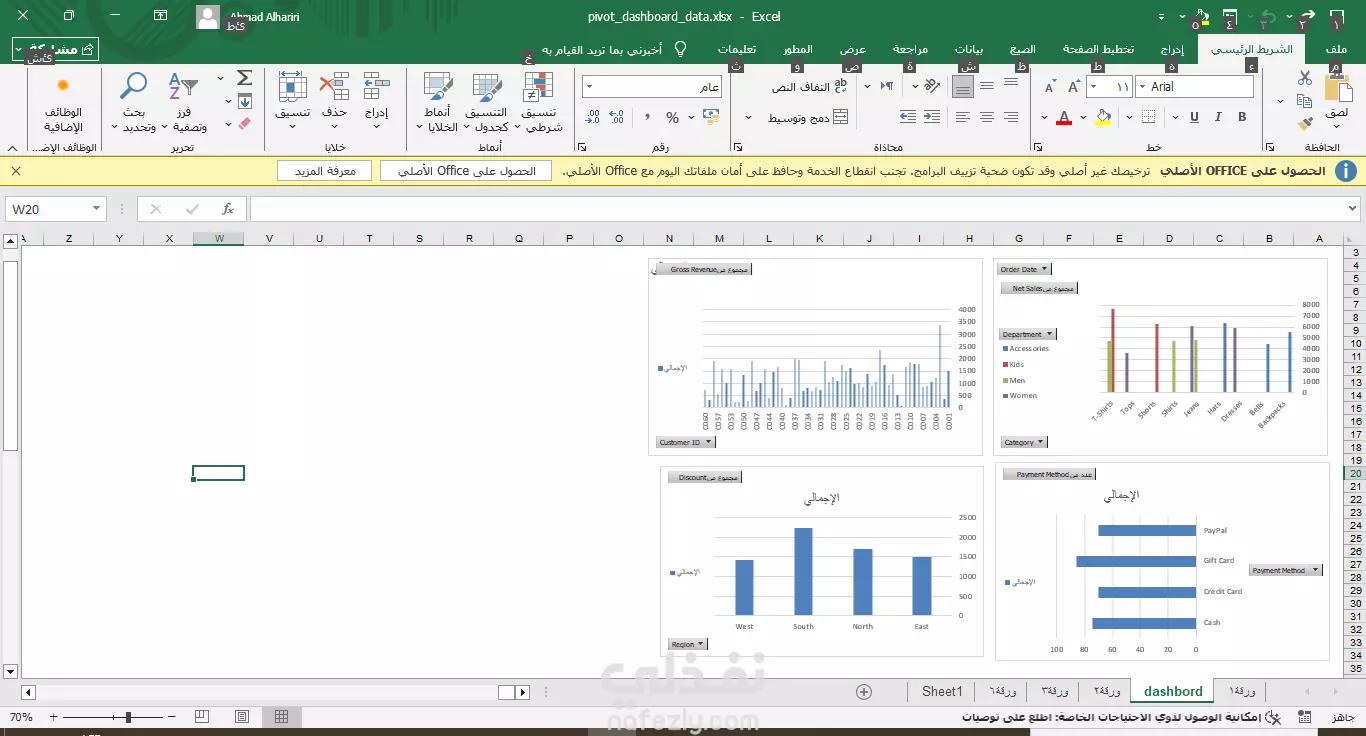Switch to the Sheet1 worksheet tab
1366x736 pixels.
tap(942, 691)
